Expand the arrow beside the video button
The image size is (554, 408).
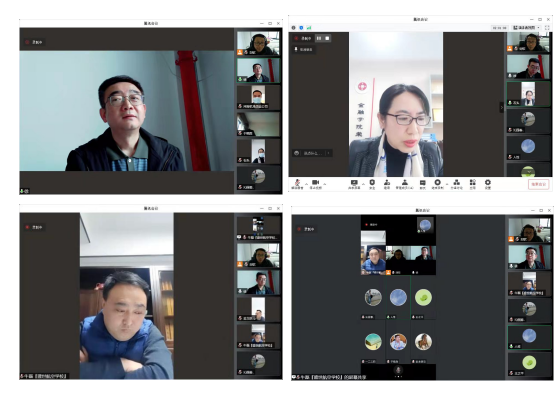324,184
